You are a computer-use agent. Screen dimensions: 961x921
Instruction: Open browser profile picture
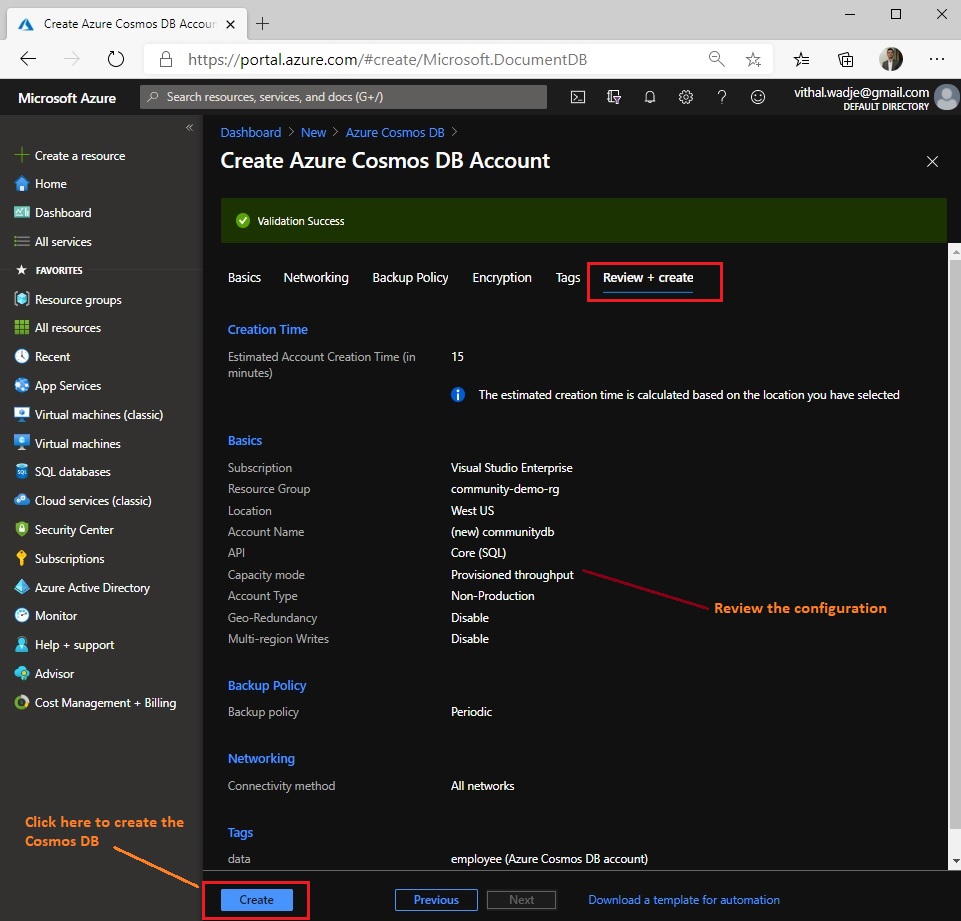coord(891,59)
